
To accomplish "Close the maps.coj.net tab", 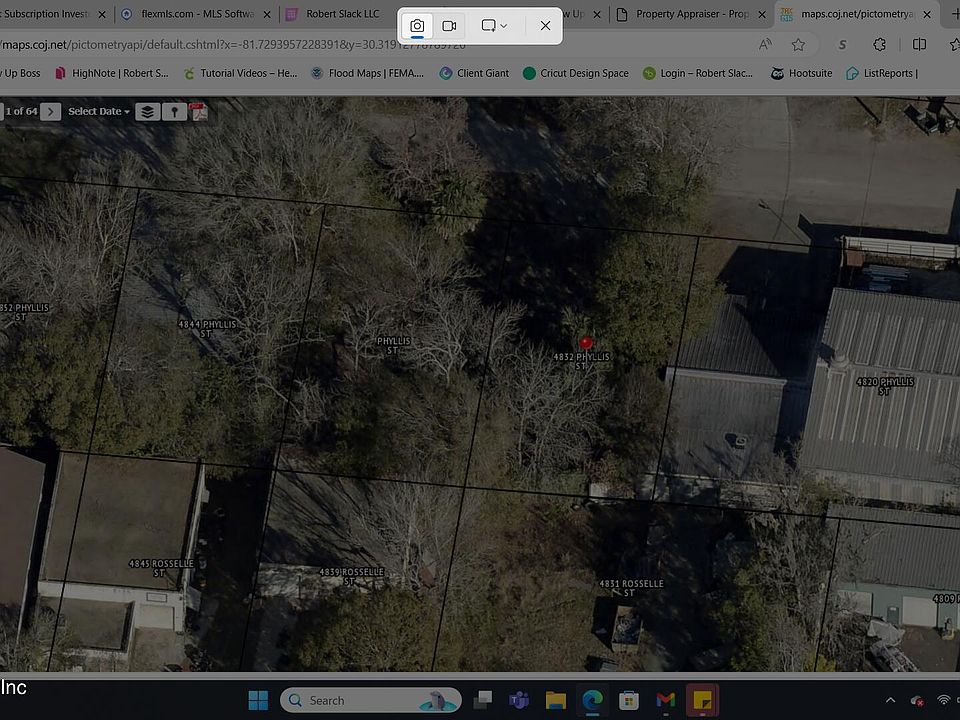I will point(928,14).
